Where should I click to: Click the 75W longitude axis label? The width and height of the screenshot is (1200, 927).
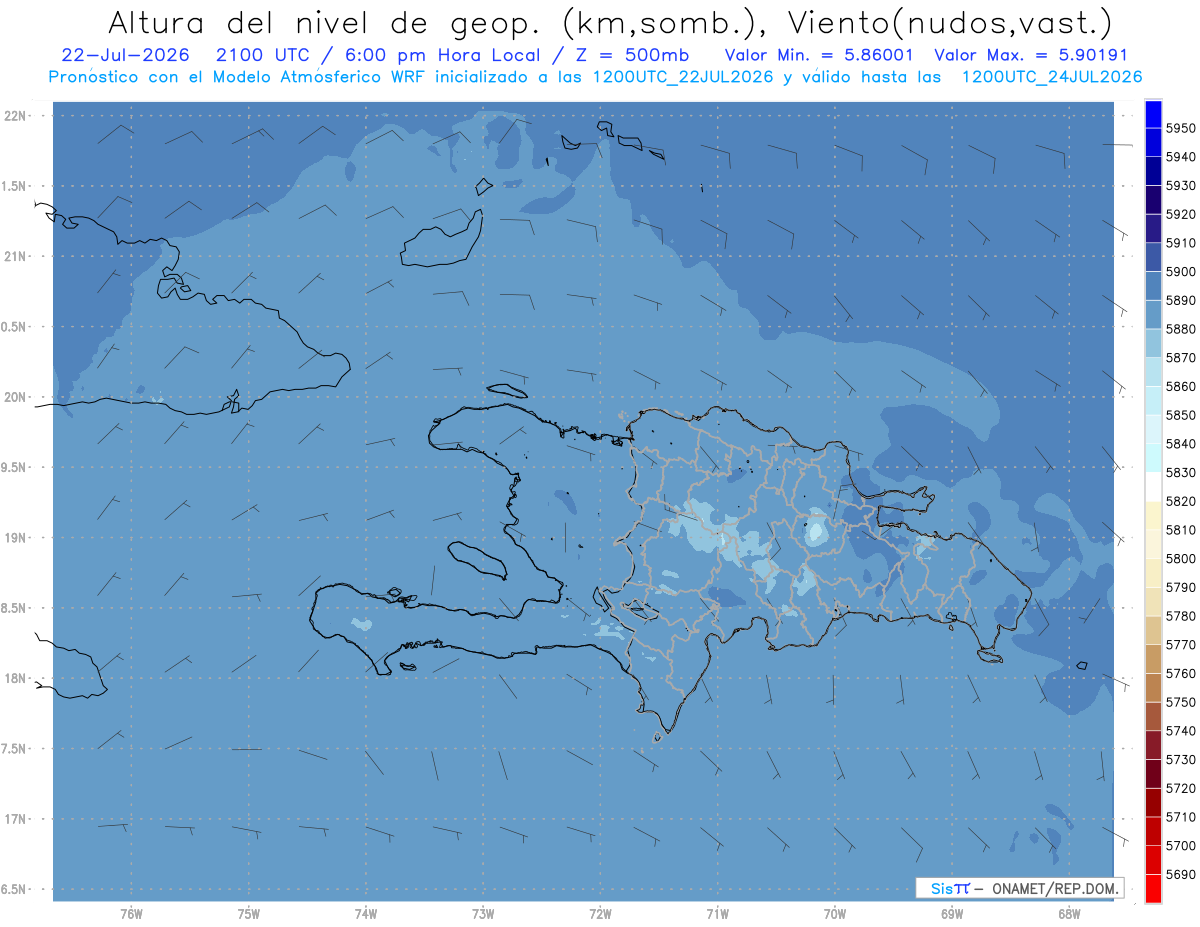[x=249, y=913]
